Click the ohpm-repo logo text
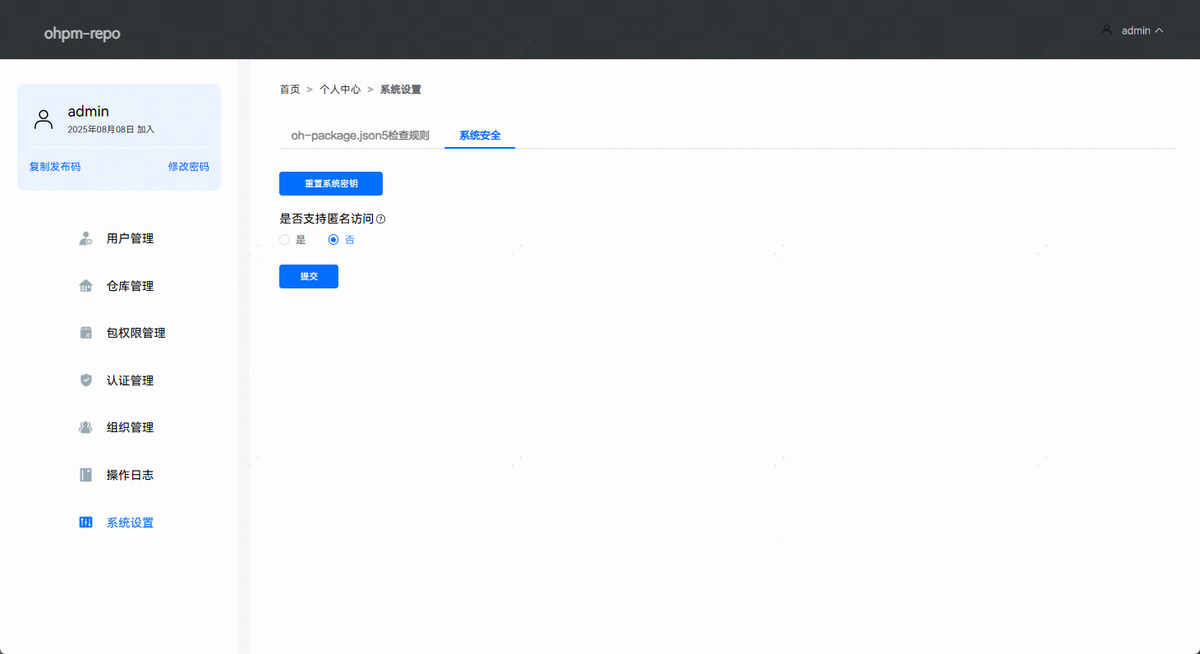 coord(82,34)
